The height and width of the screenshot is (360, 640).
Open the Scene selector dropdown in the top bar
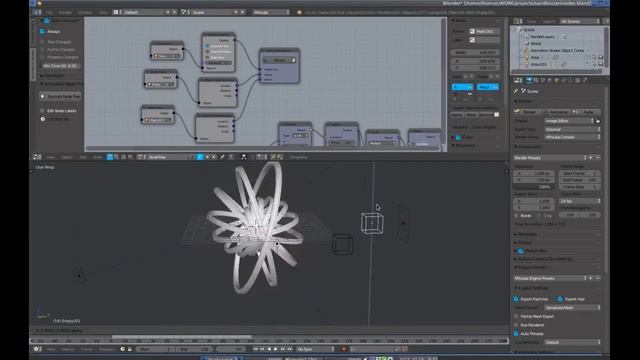212,13
